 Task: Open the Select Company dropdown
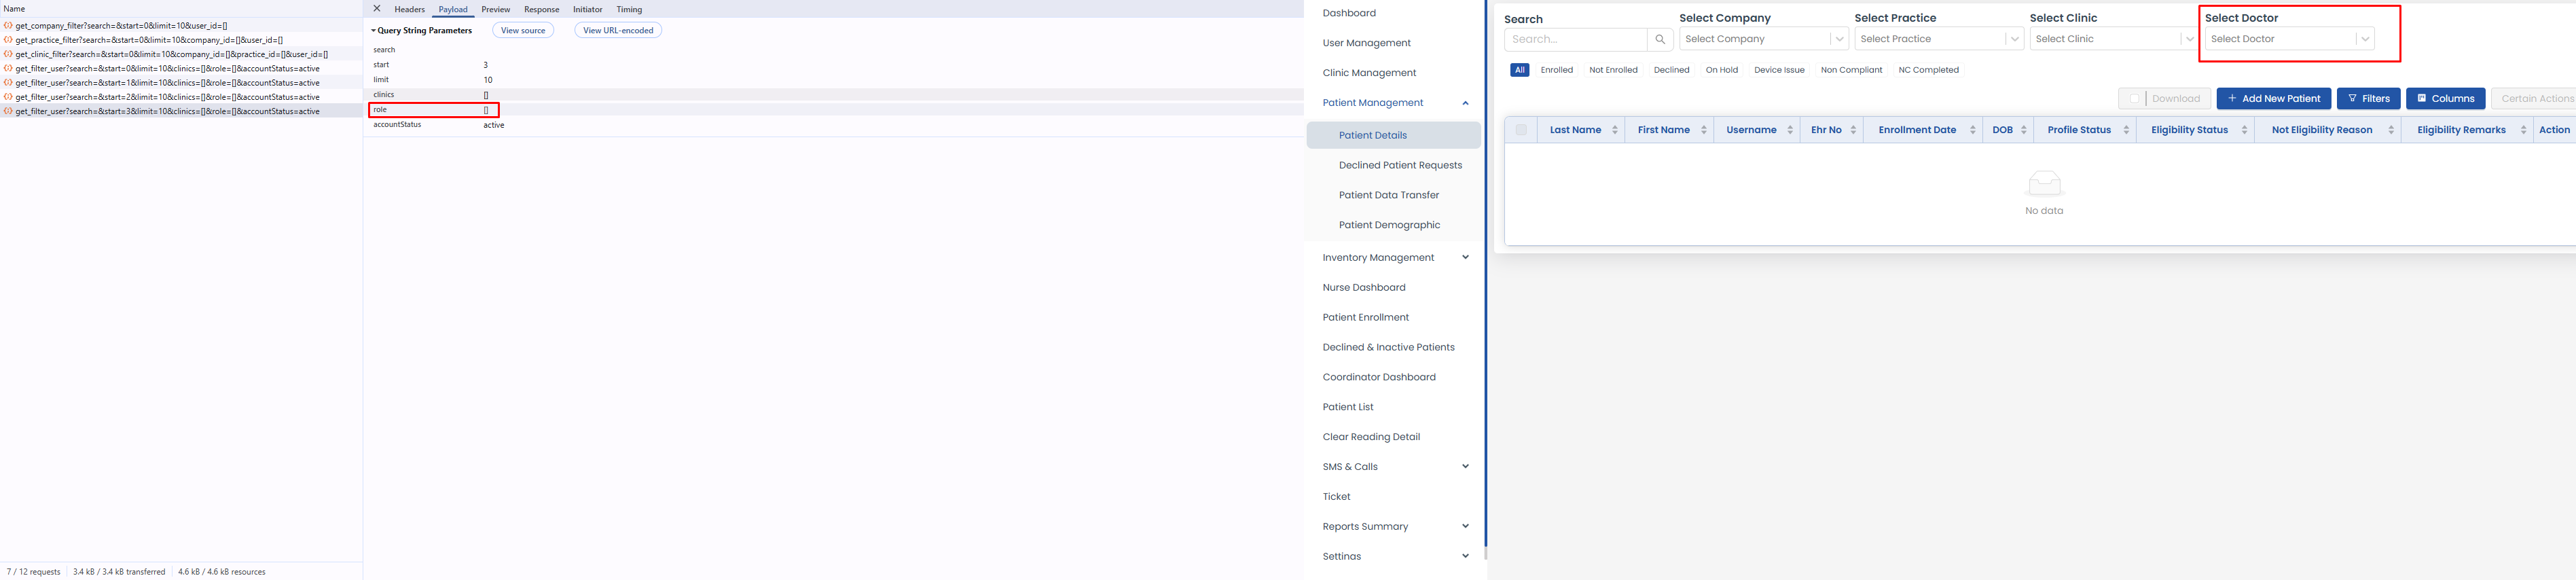tap(1763, 39)
